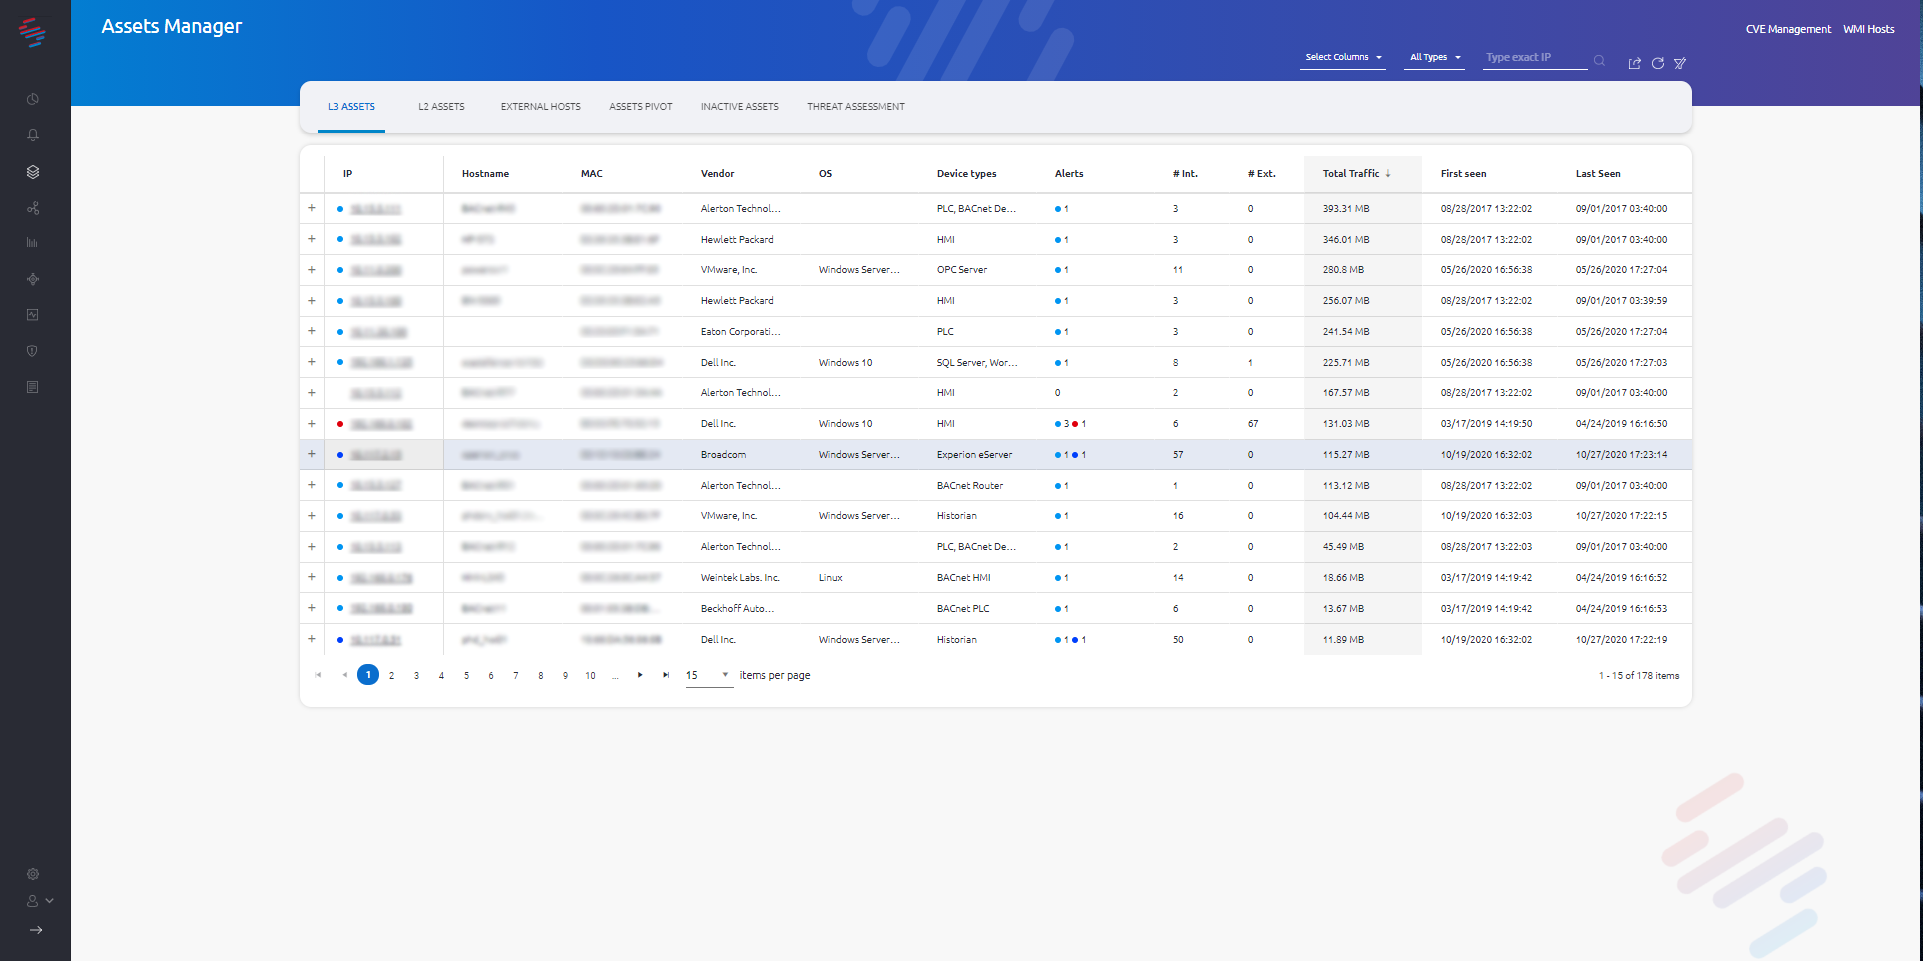Open the dashboard pie chart icon in sidebar
This screenshot has height=961, width=1923.
[x=33, y=99]
